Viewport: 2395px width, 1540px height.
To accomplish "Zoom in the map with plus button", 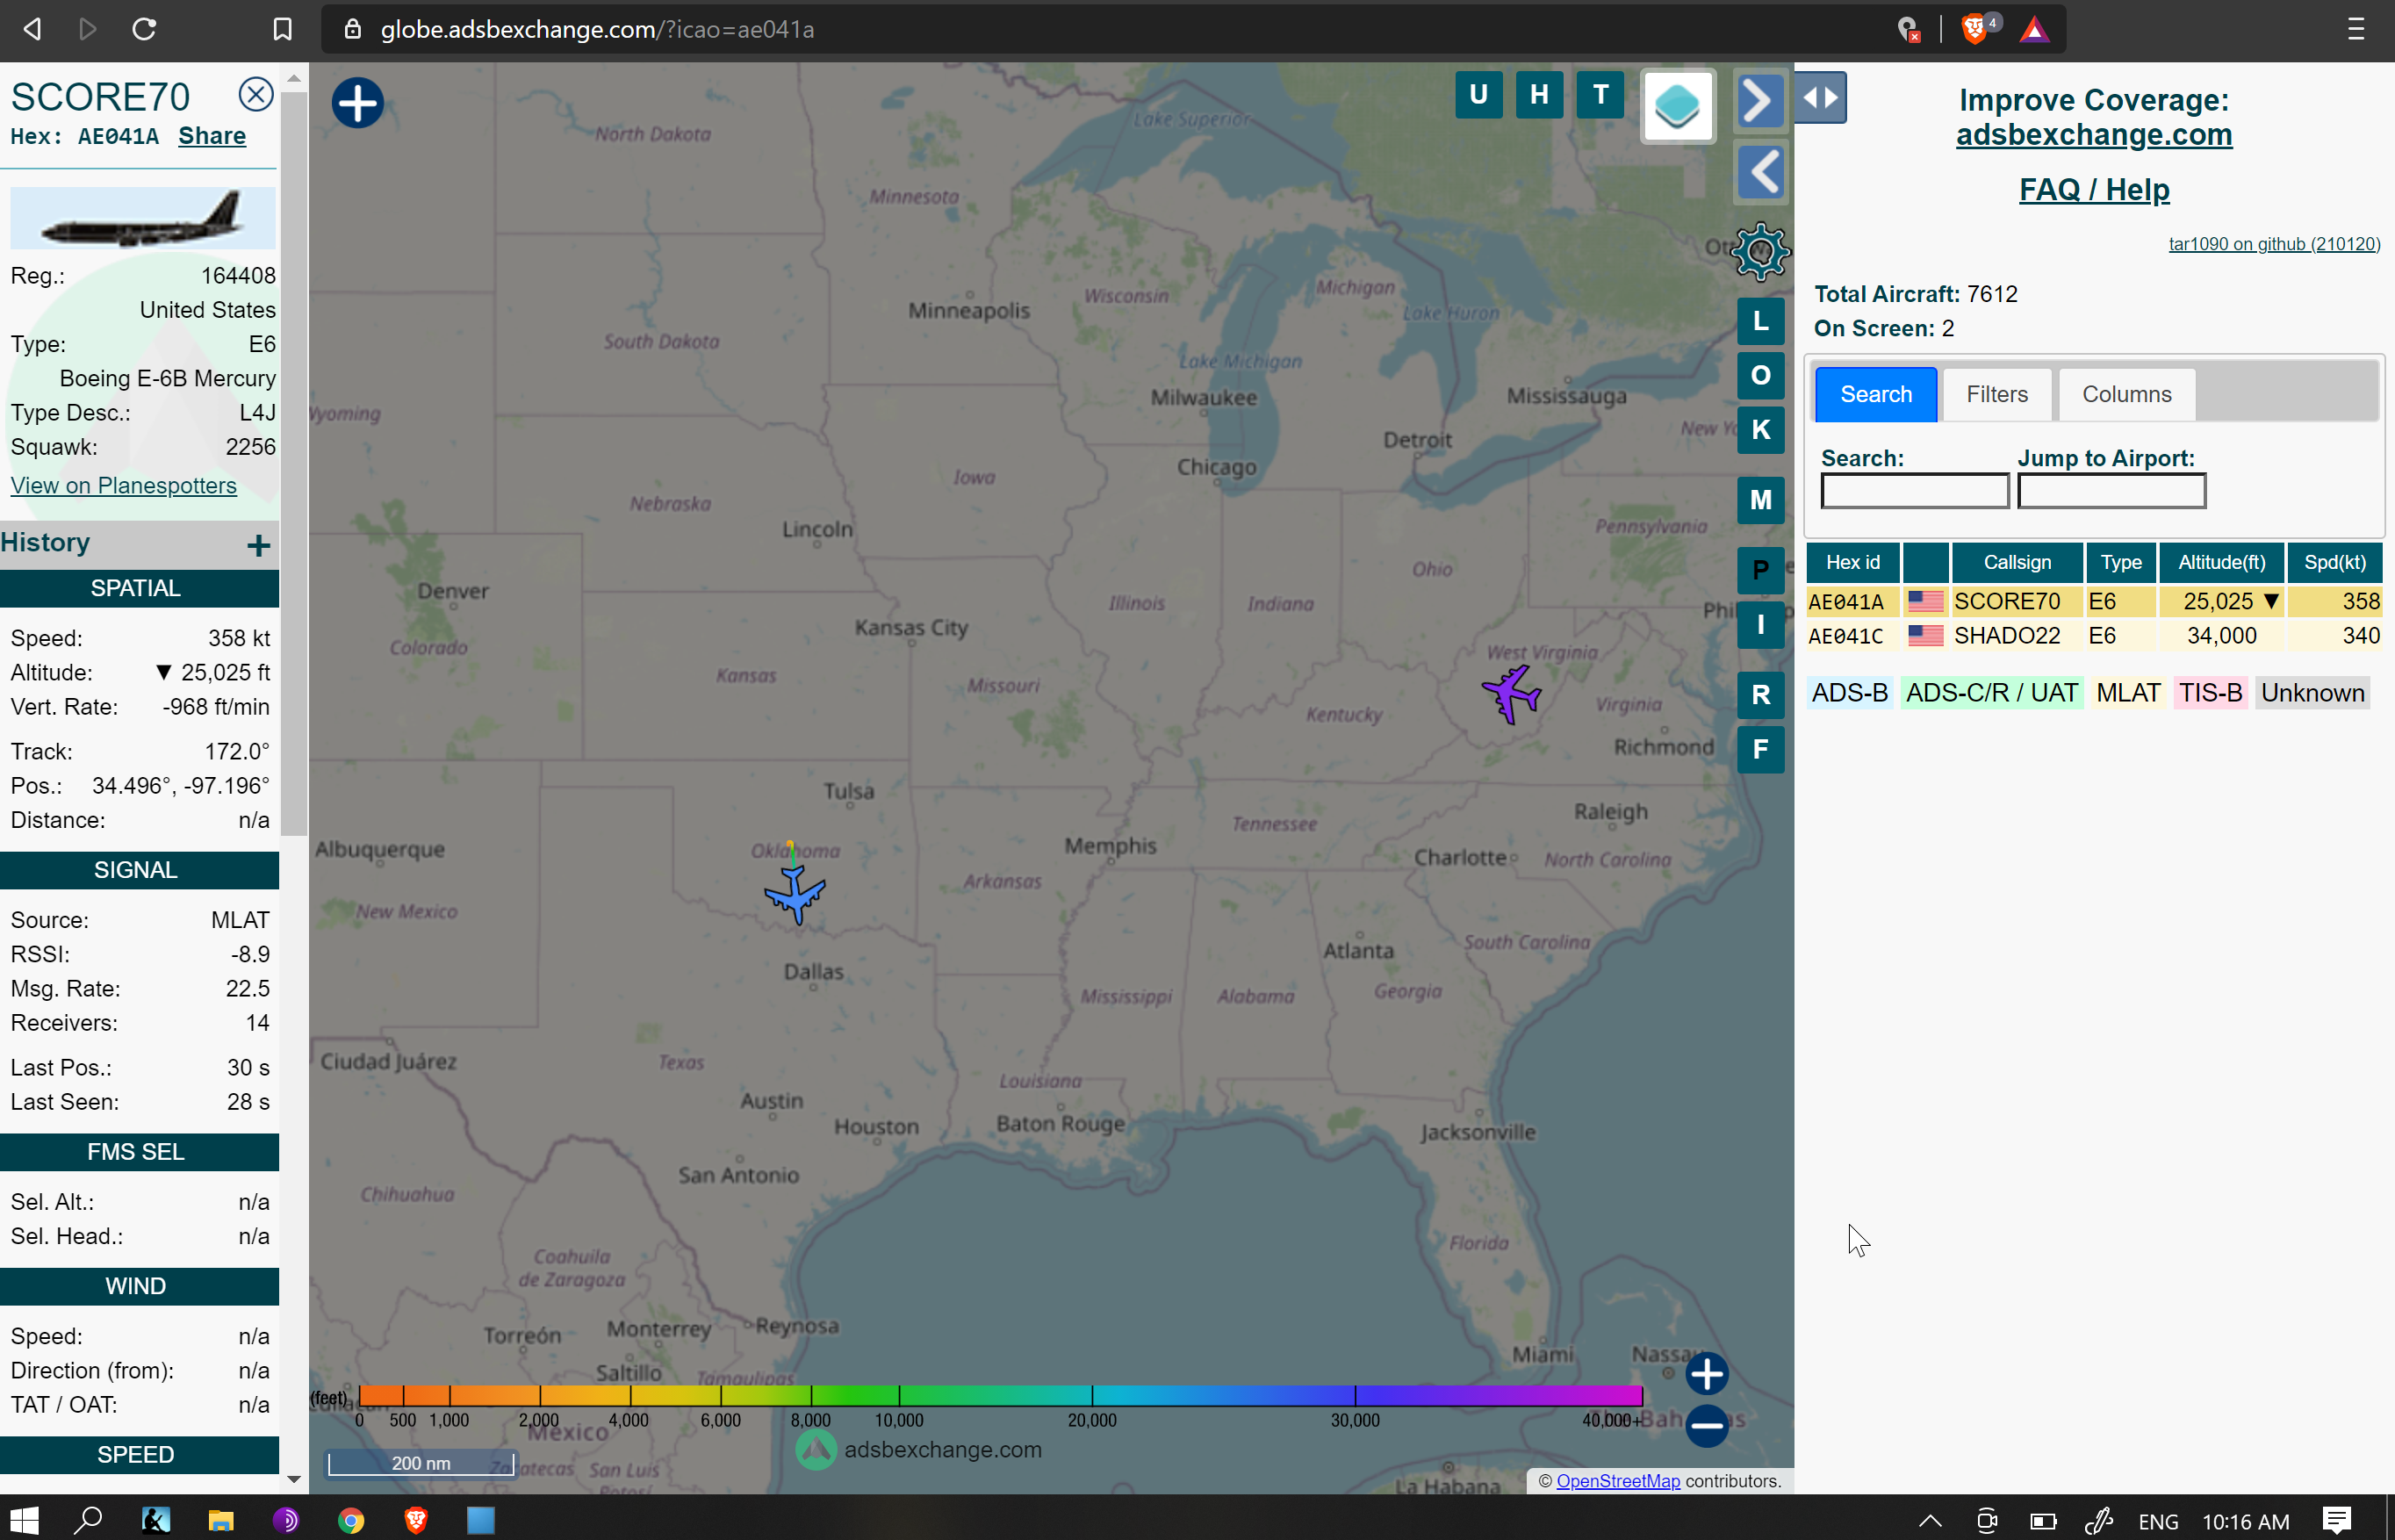I will [1706, 1374].
